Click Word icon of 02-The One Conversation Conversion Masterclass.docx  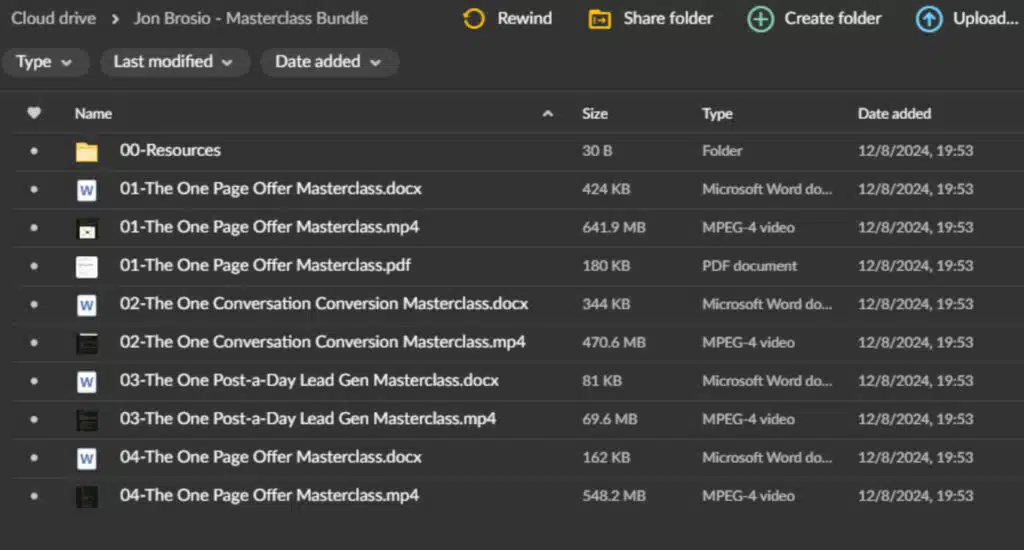(x=87, y=305)
